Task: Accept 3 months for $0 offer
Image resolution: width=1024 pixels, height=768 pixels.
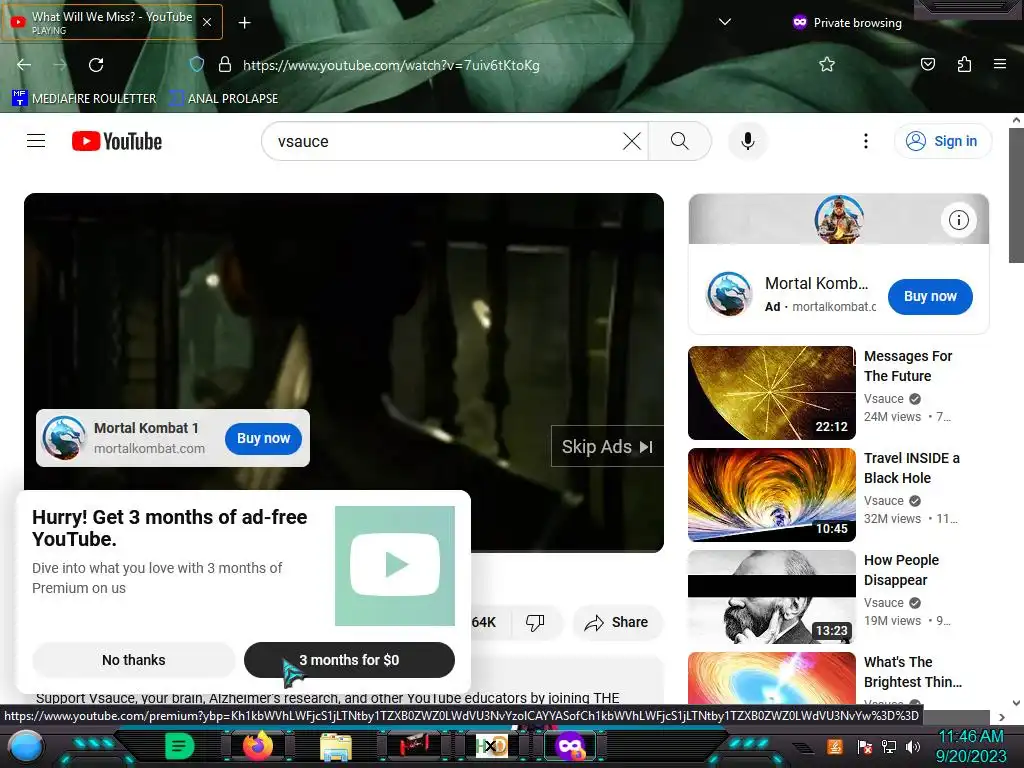Action: tap(349, 660)
